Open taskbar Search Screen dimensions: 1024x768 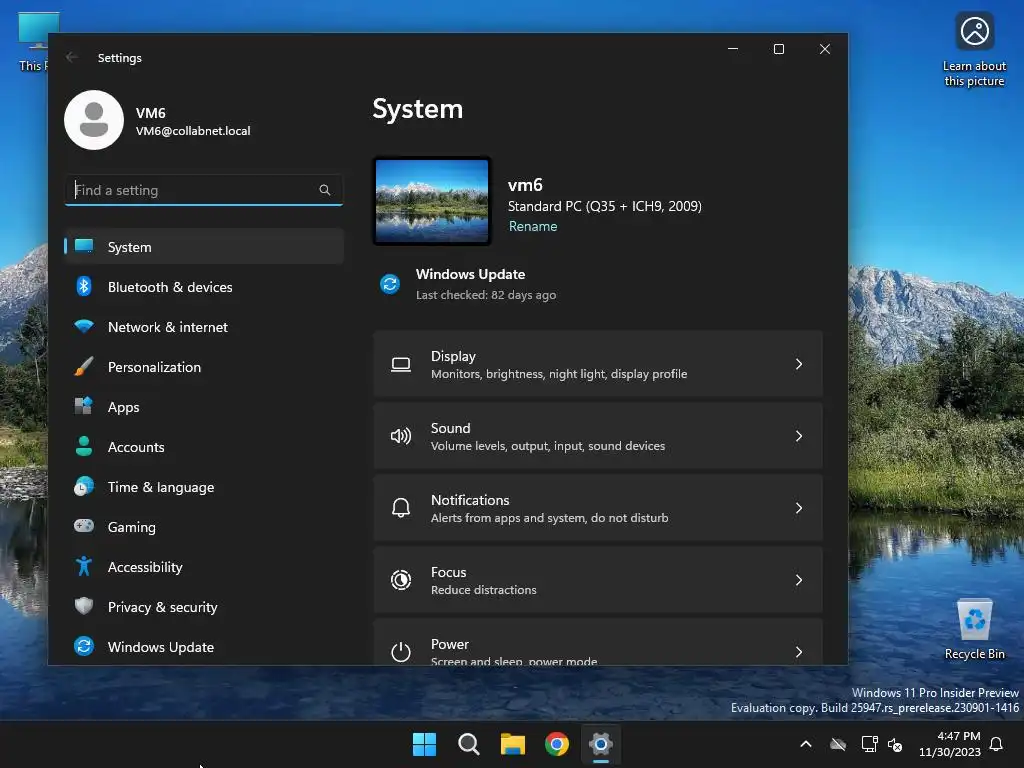[x=469, y=744]
